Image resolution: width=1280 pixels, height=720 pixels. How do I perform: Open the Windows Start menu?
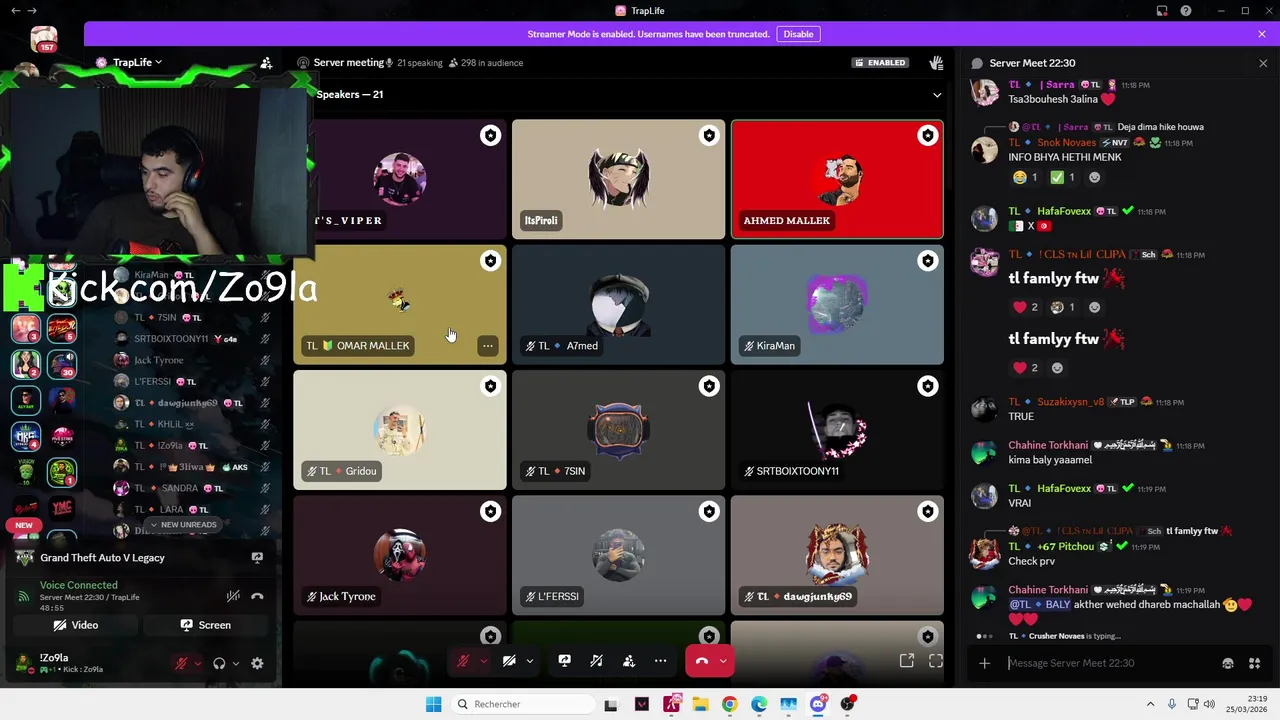pos(433,704)
